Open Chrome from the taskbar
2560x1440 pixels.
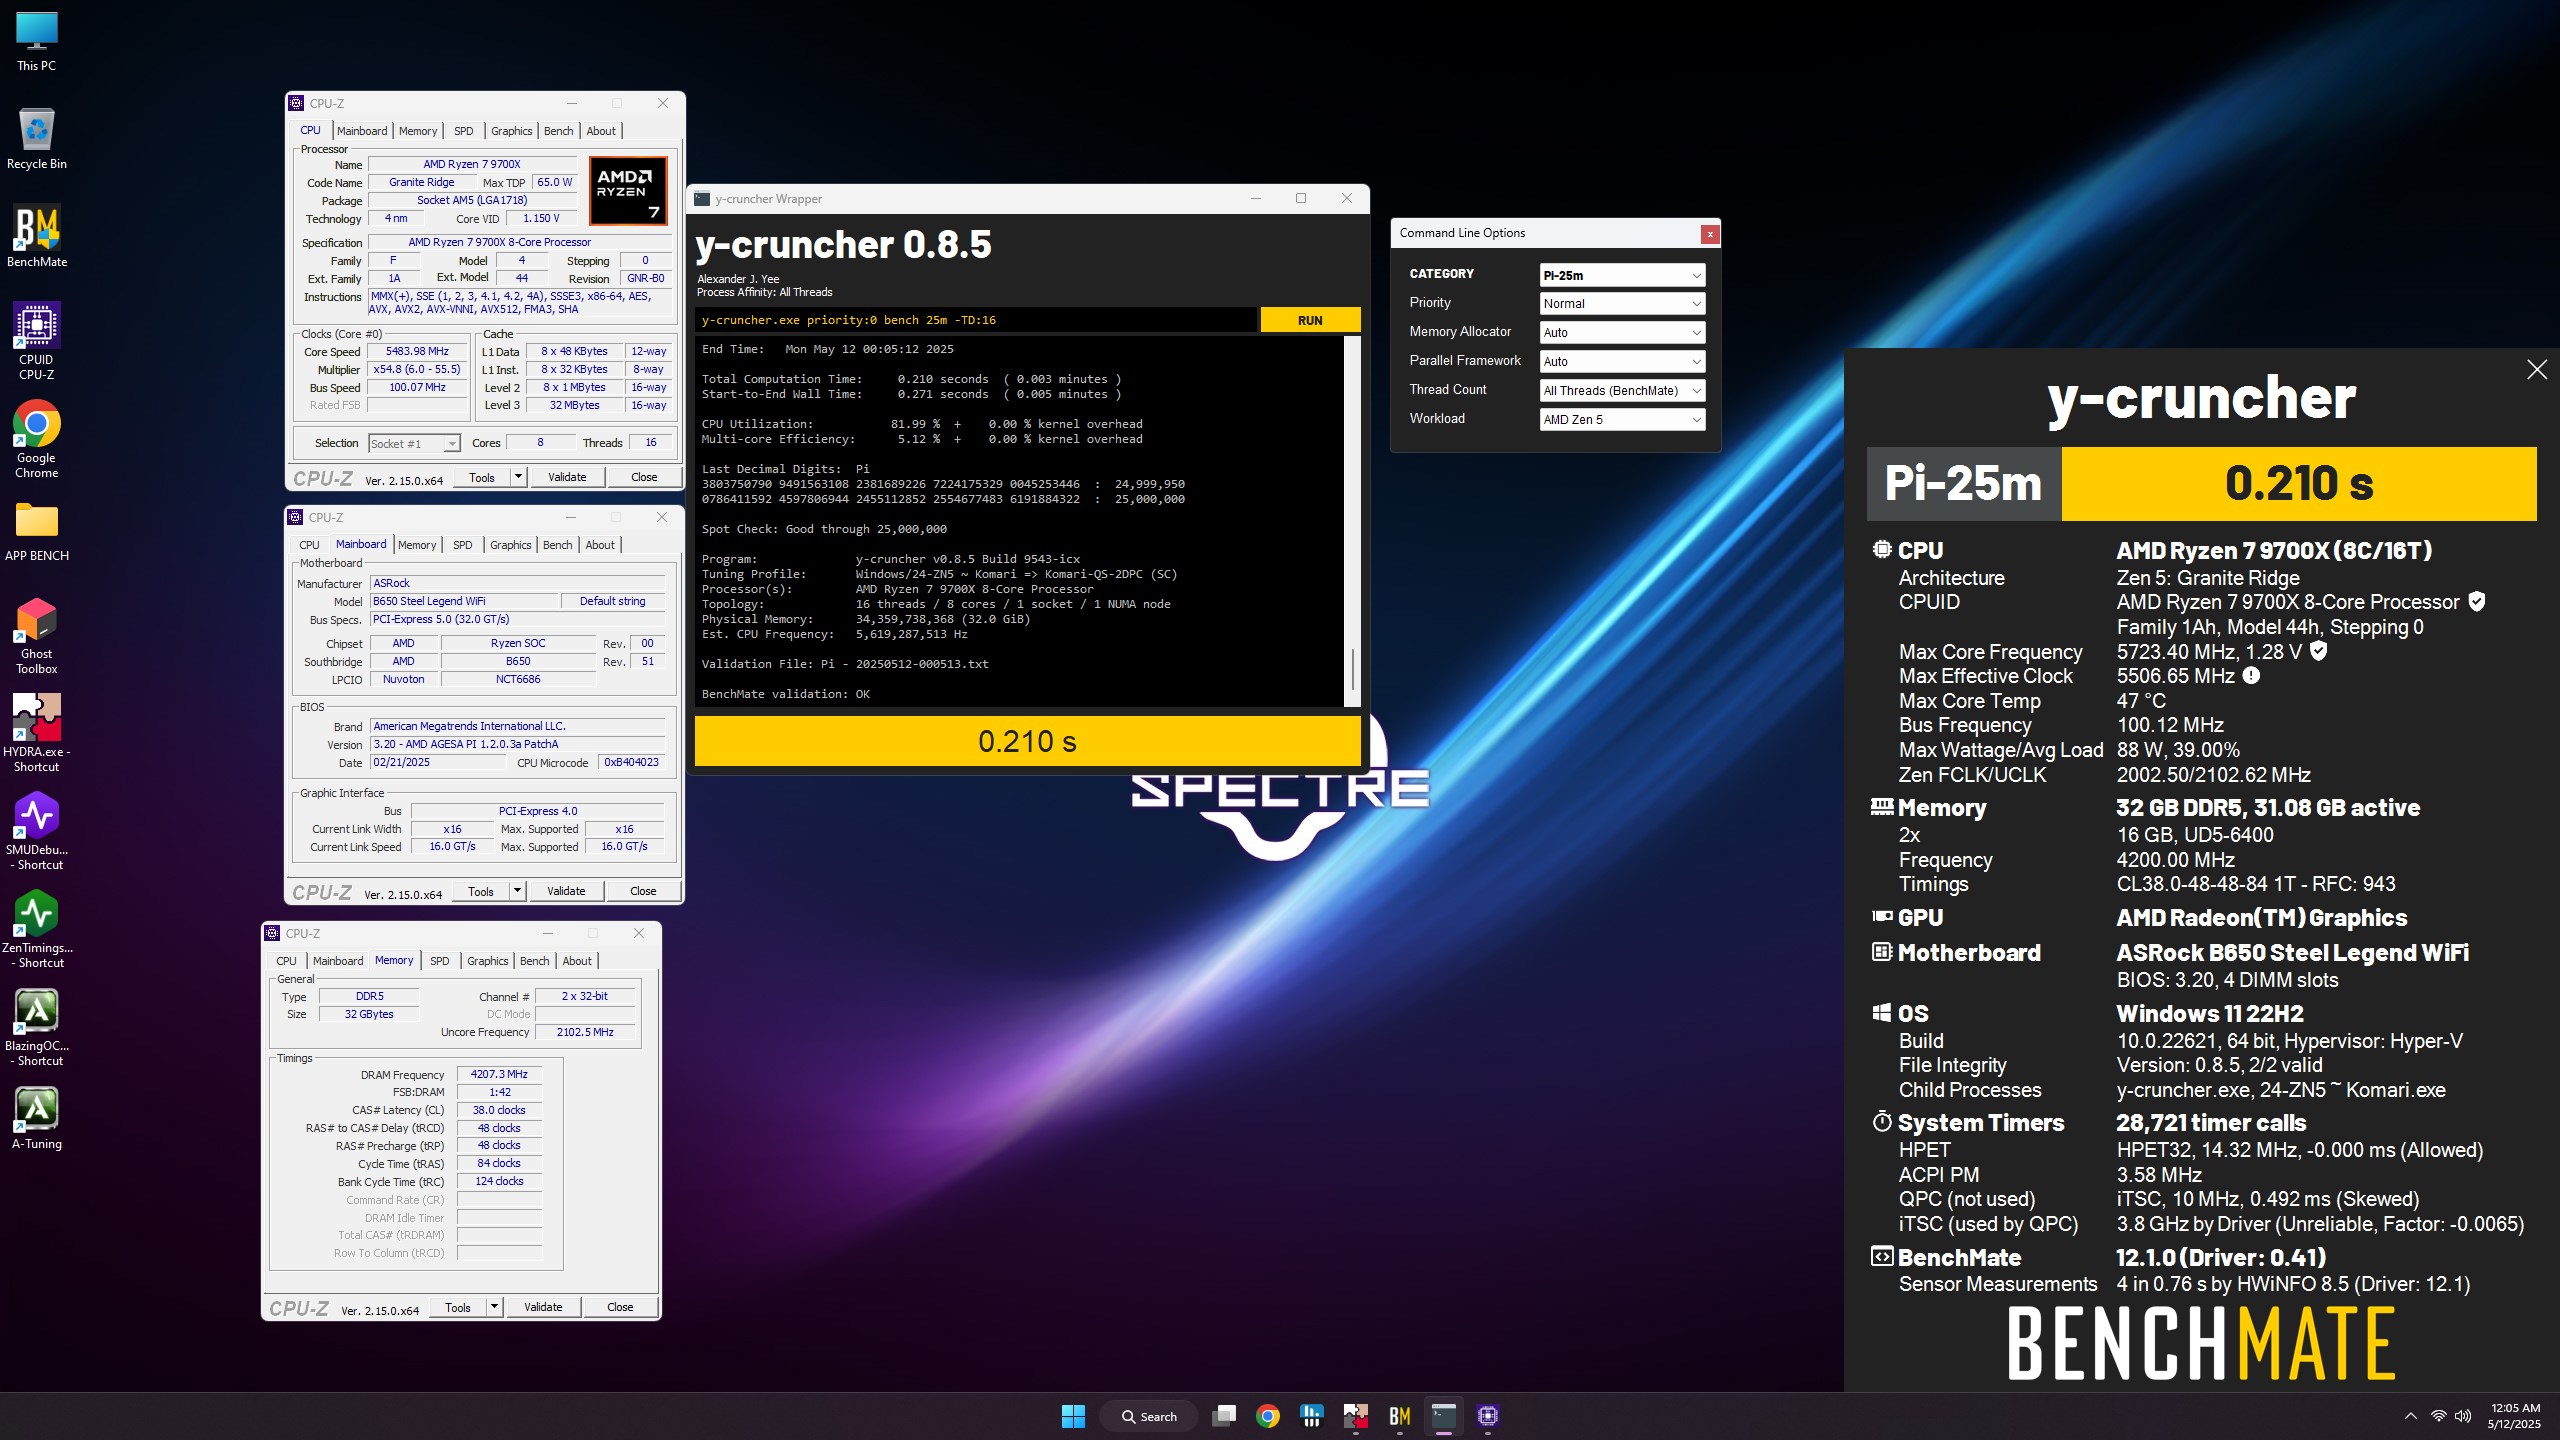(x=1268, y=1416)
